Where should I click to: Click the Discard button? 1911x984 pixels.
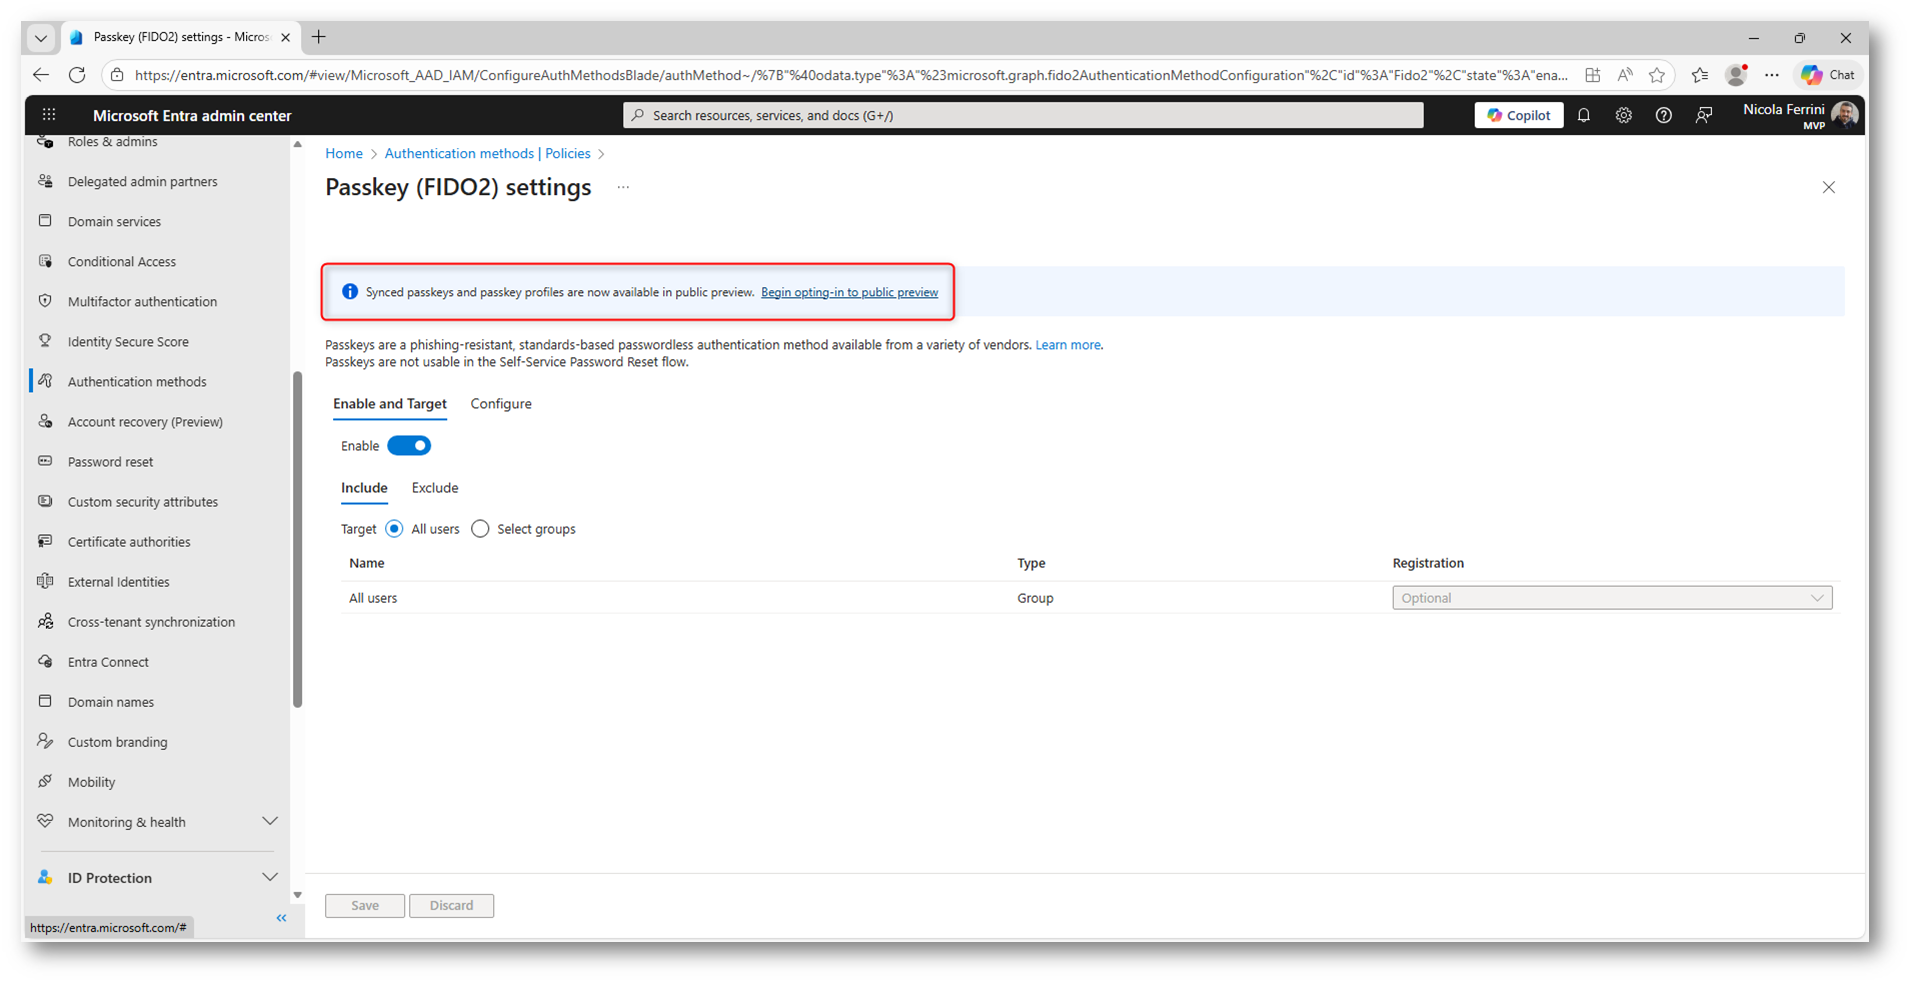[452, 905]
